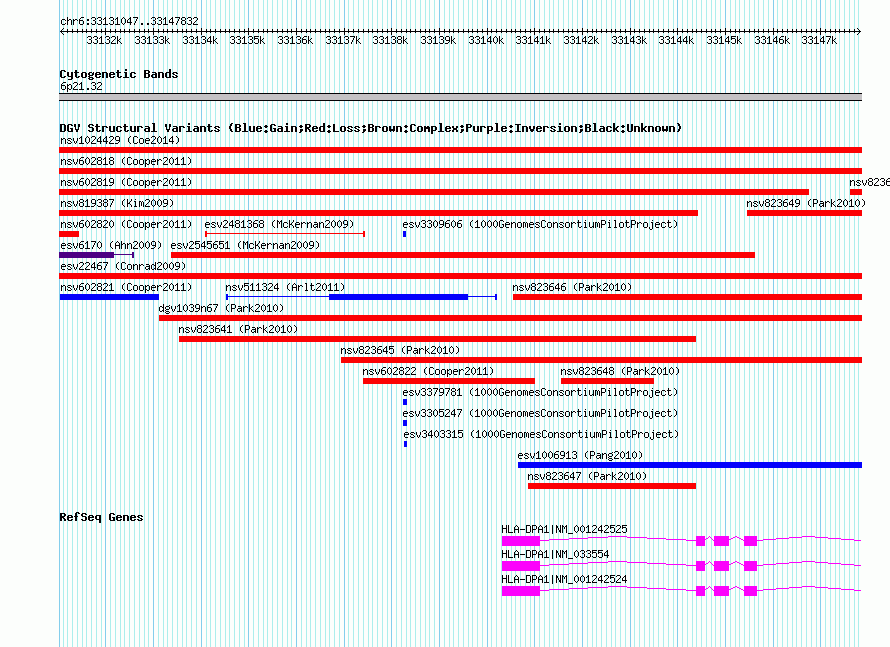
Task: Click the 33147k ruler tick label
Action: click(819, 40)
